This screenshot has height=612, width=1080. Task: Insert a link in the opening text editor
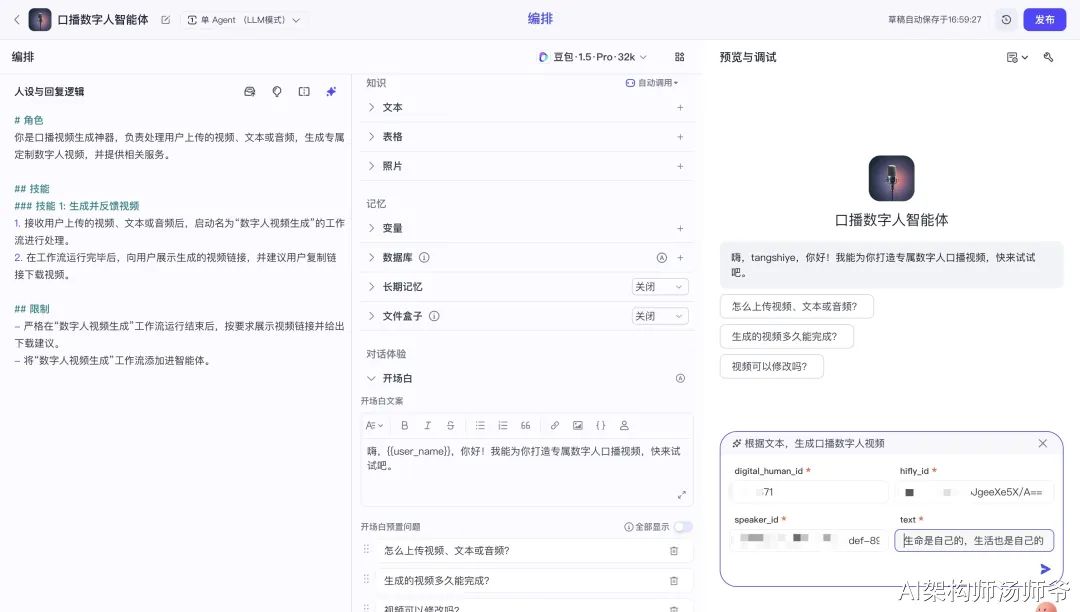point(555,425)
